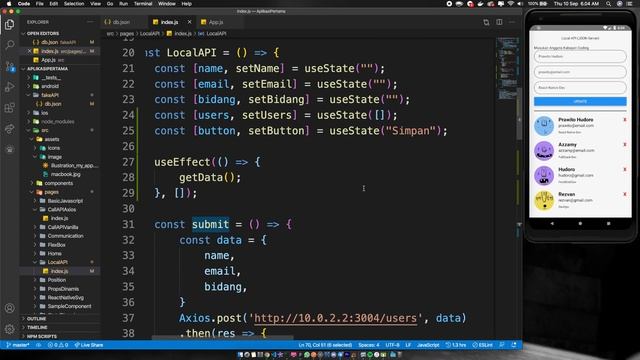640x360 pixels.
Task: Click the email input field in emulator
Action: [580, 72]
